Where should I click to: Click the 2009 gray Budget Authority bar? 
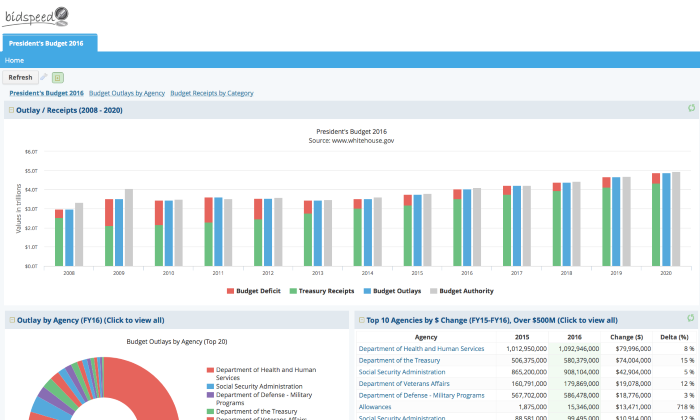(129, 228)
